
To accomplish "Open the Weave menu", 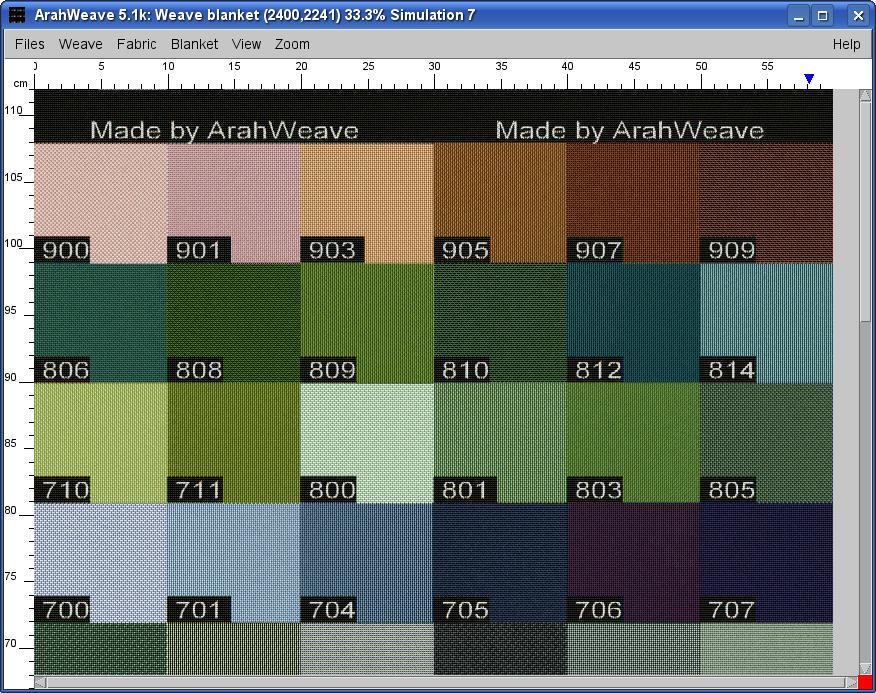I will (x=80, y=44).
